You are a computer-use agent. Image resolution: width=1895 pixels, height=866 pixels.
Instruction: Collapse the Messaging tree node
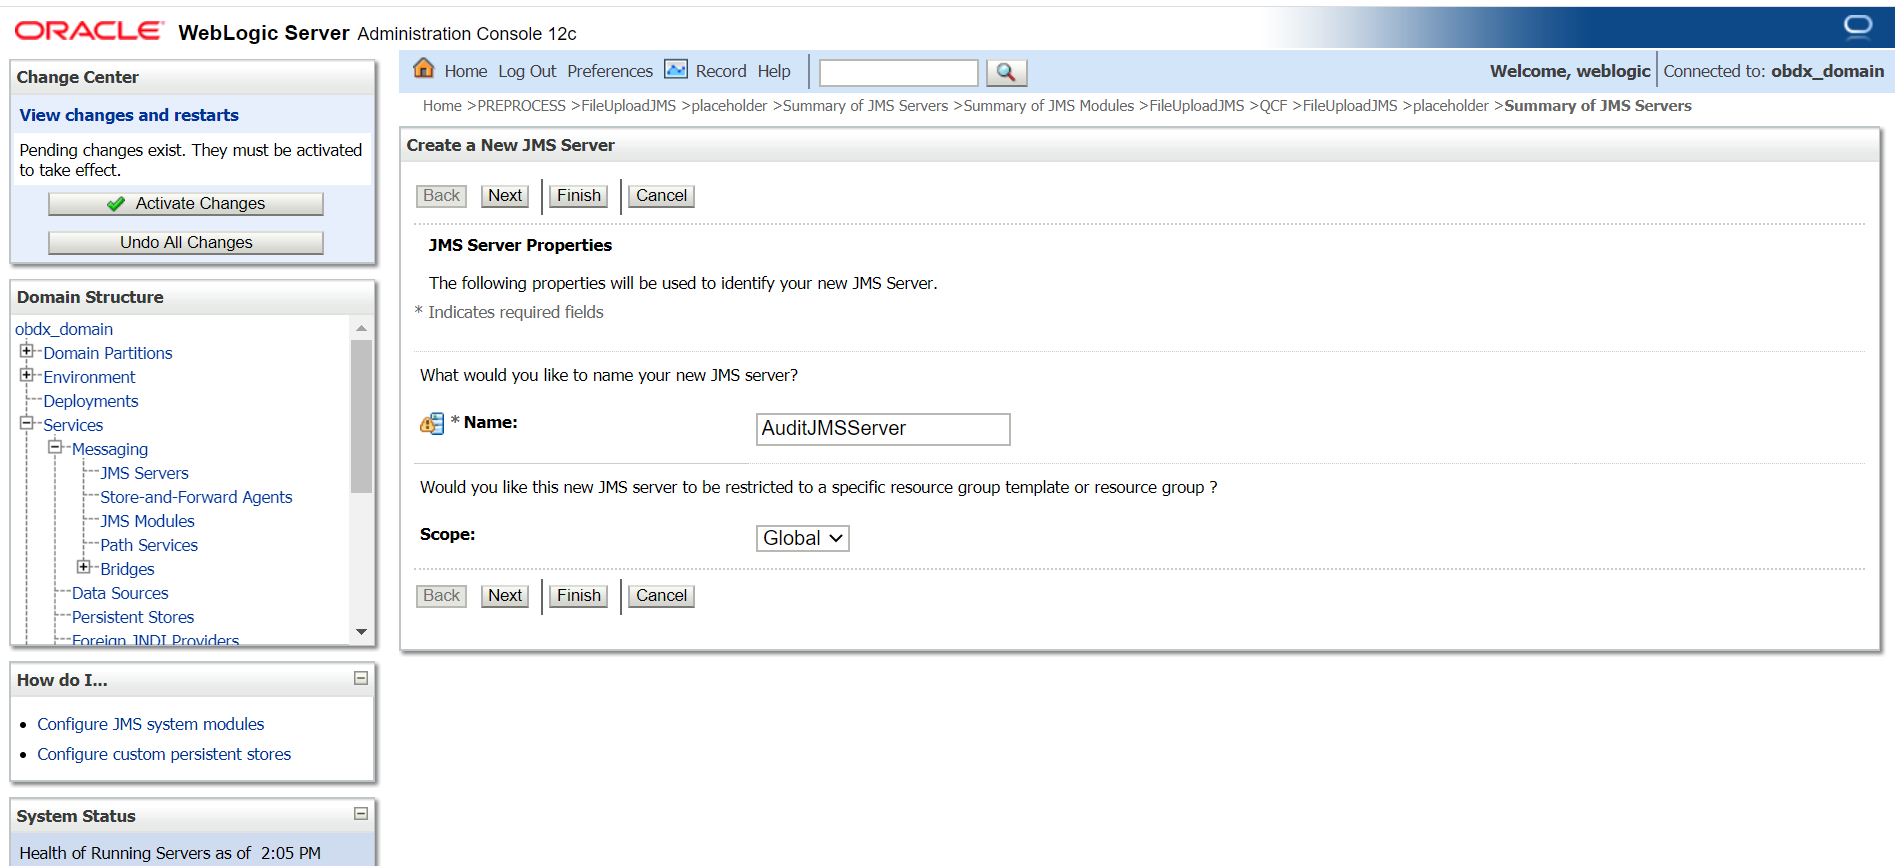55,447
